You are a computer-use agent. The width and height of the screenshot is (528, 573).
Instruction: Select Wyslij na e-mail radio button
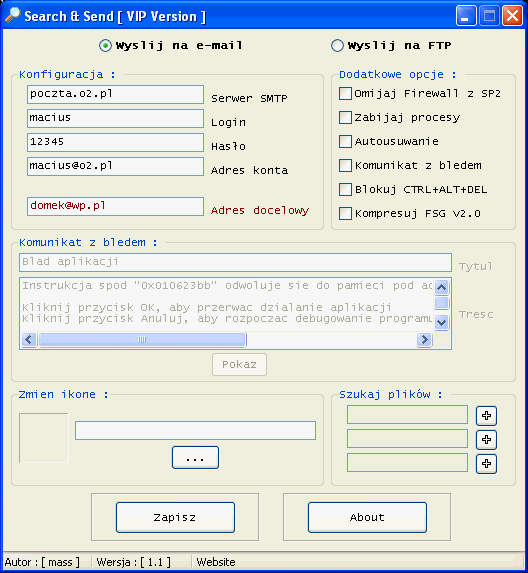(x=105, y=46)
